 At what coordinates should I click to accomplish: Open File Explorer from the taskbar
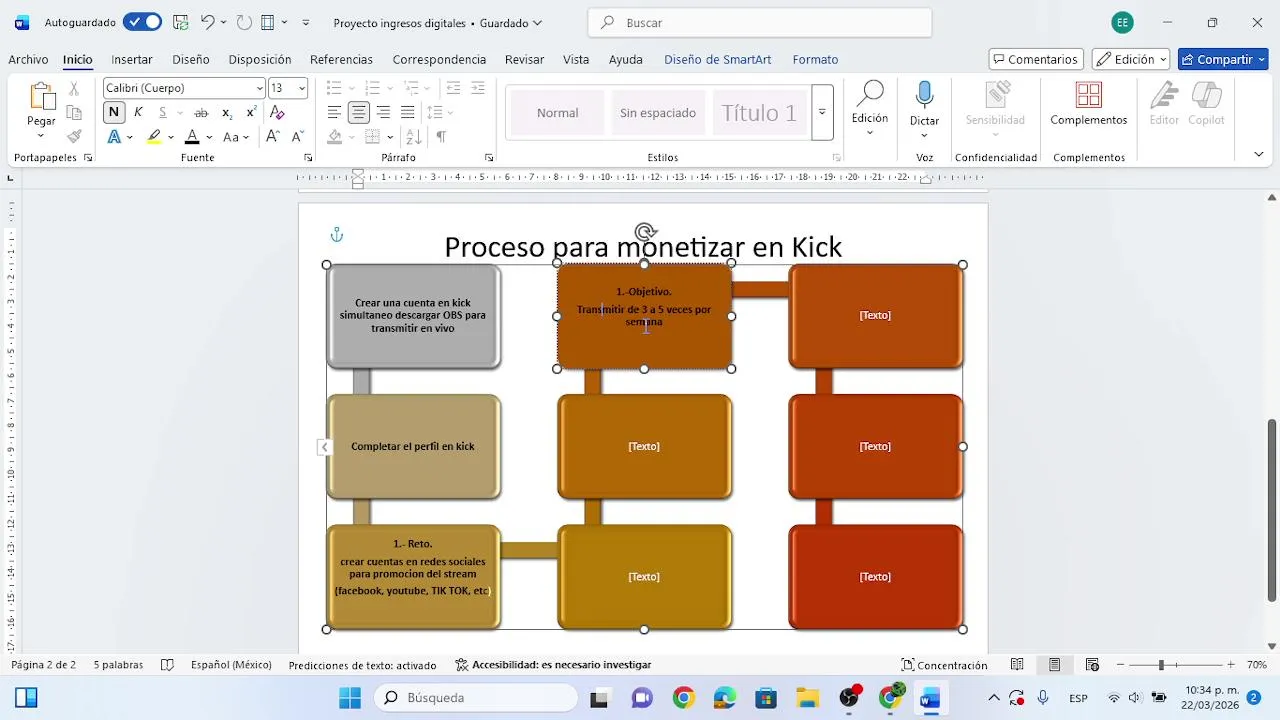pyautogui.click(x=808, y=698)
